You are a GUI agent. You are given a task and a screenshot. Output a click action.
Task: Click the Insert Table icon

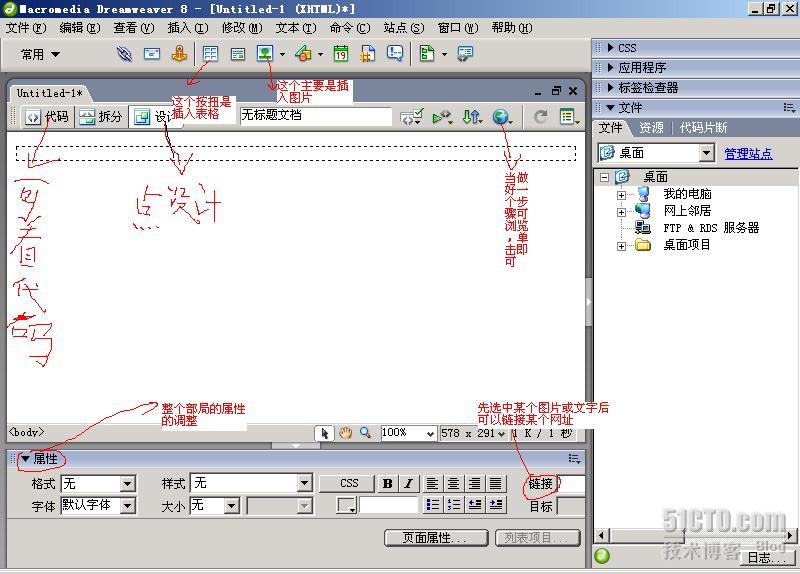point(210,54)
